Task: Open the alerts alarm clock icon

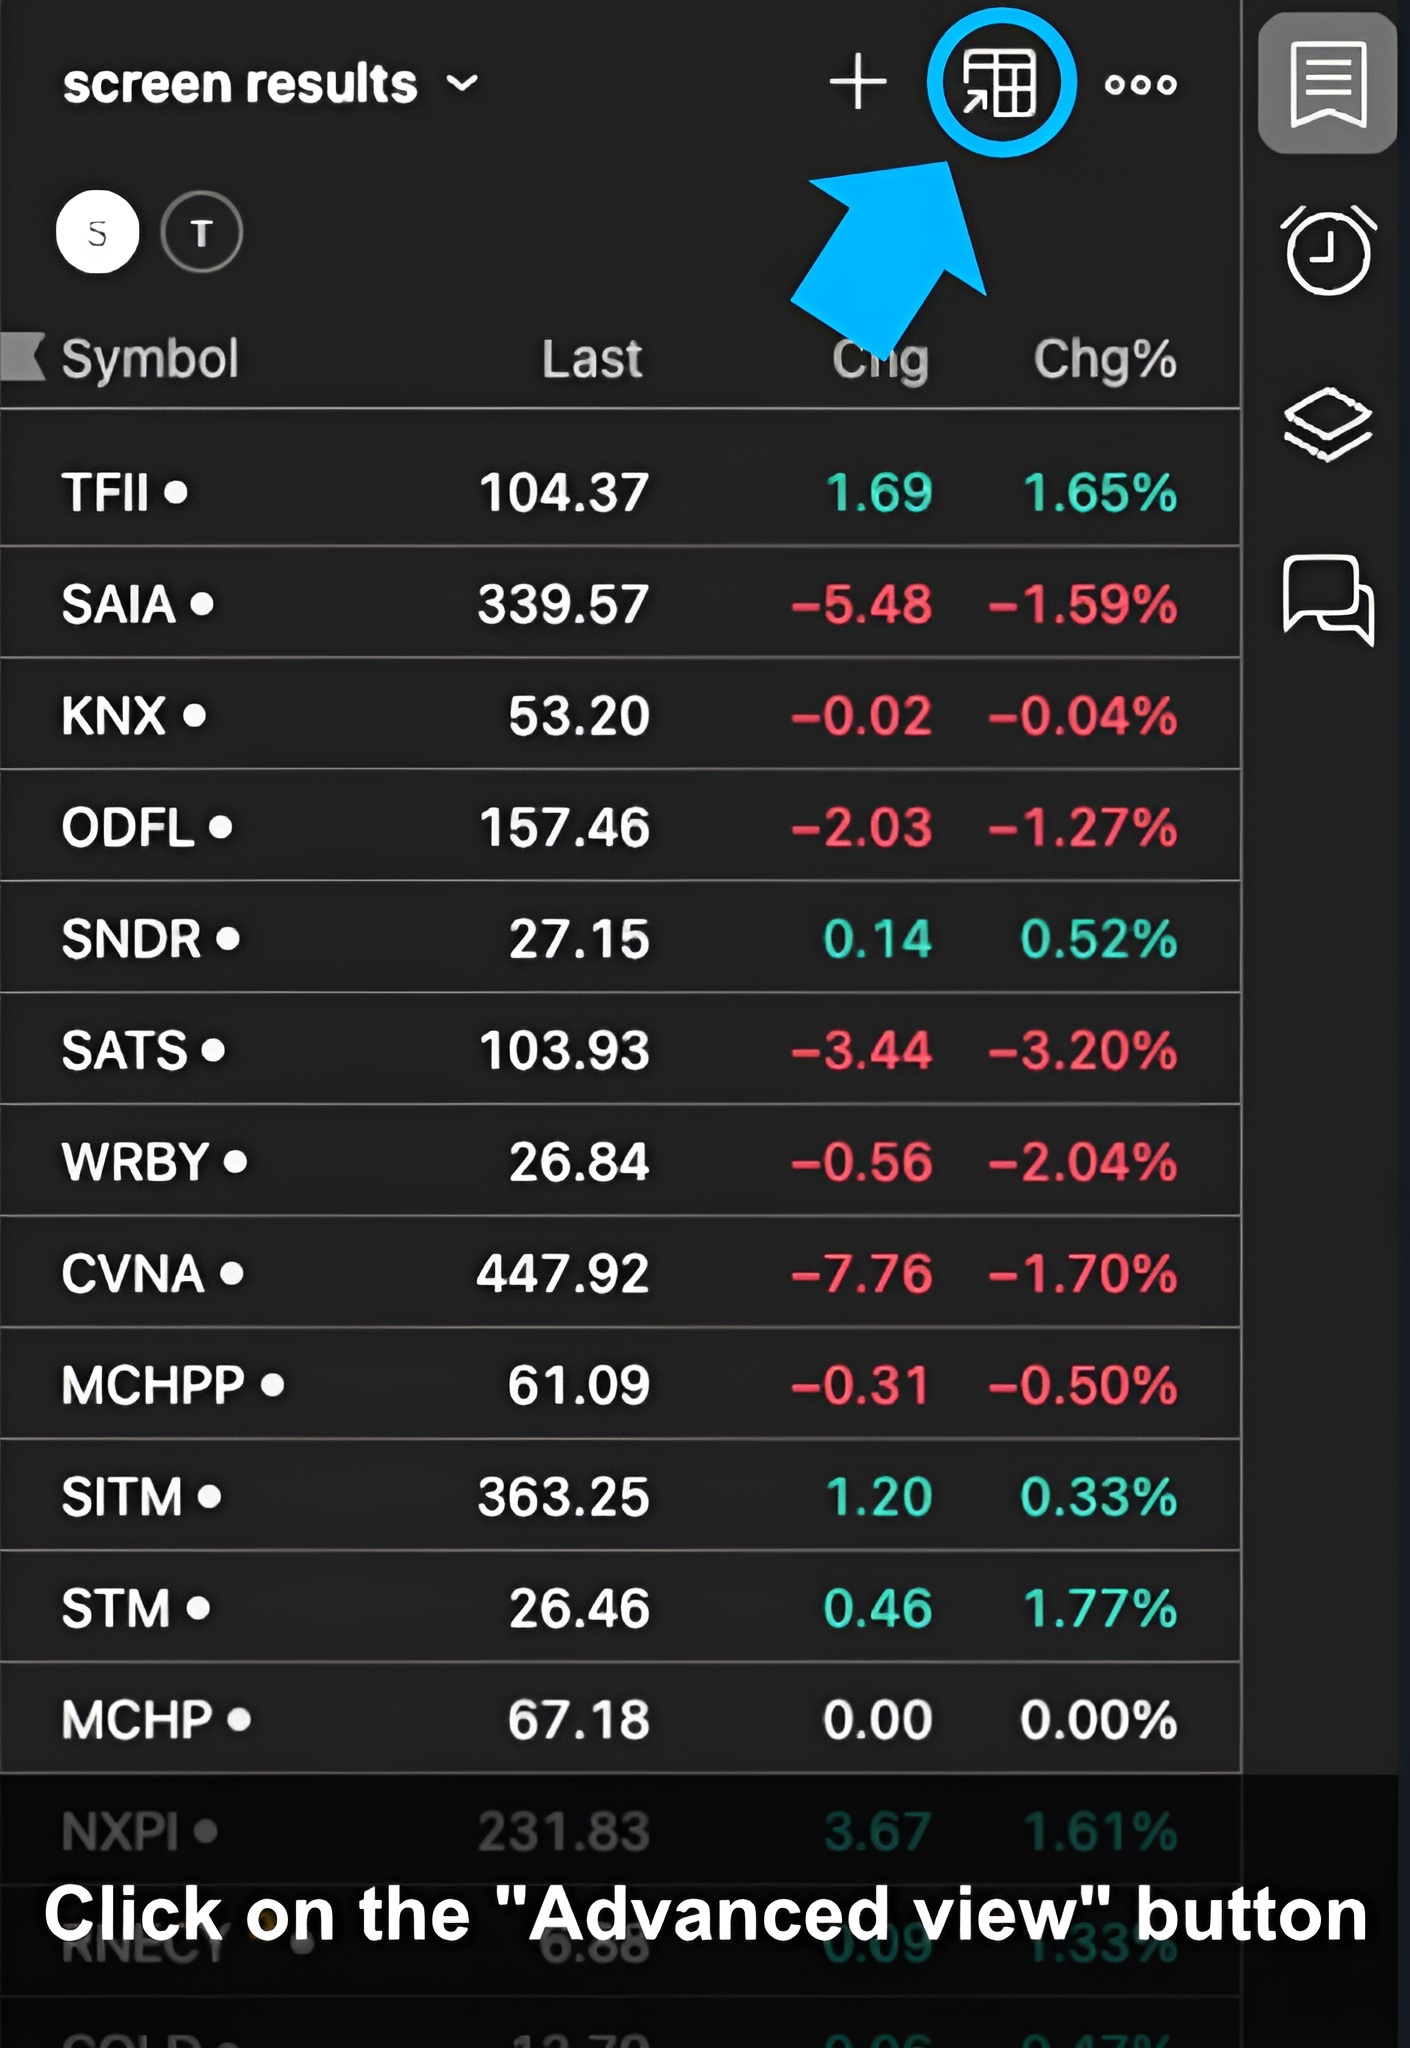Action: coord(1327,250)
